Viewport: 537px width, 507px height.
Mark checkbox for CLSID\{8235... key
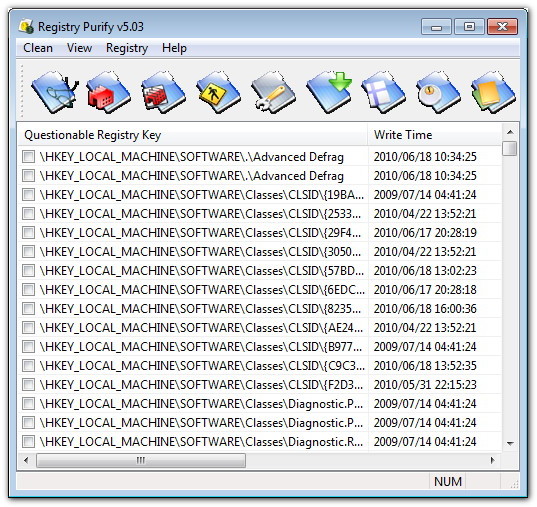(x=28, y=309)
